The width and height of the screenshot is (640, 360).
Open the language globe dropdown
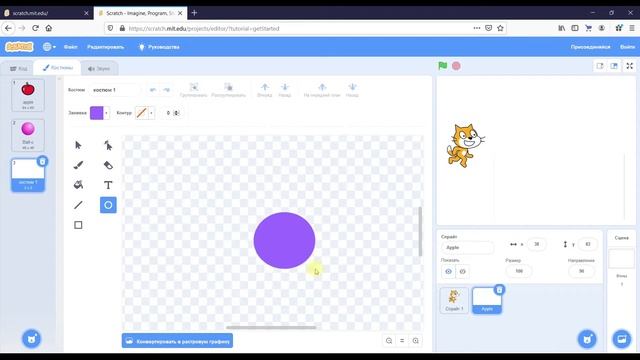click(x=49, y=47)
